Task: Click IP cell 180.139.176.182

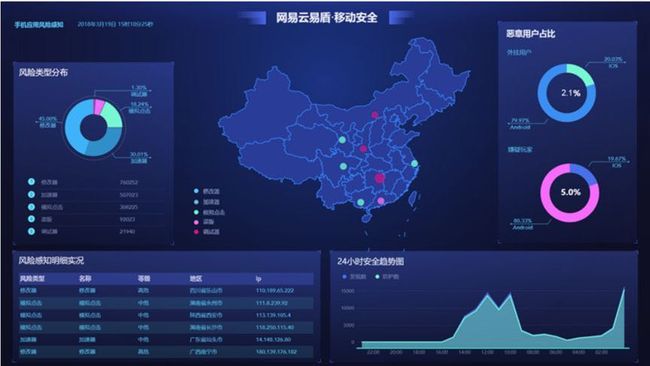Action: [276, 351]
